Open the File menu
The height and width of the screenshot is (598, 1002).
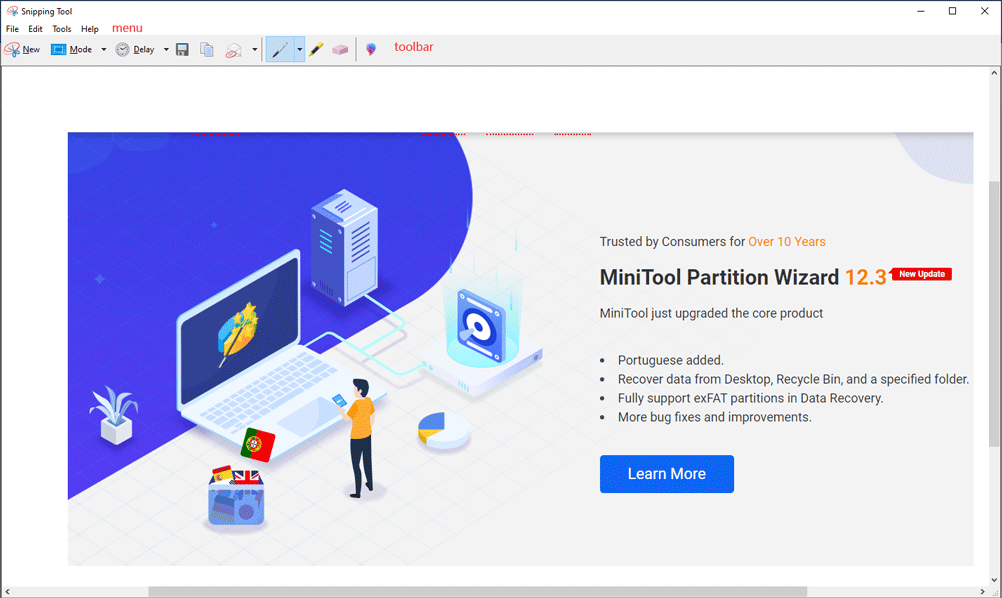coord(12,29)
